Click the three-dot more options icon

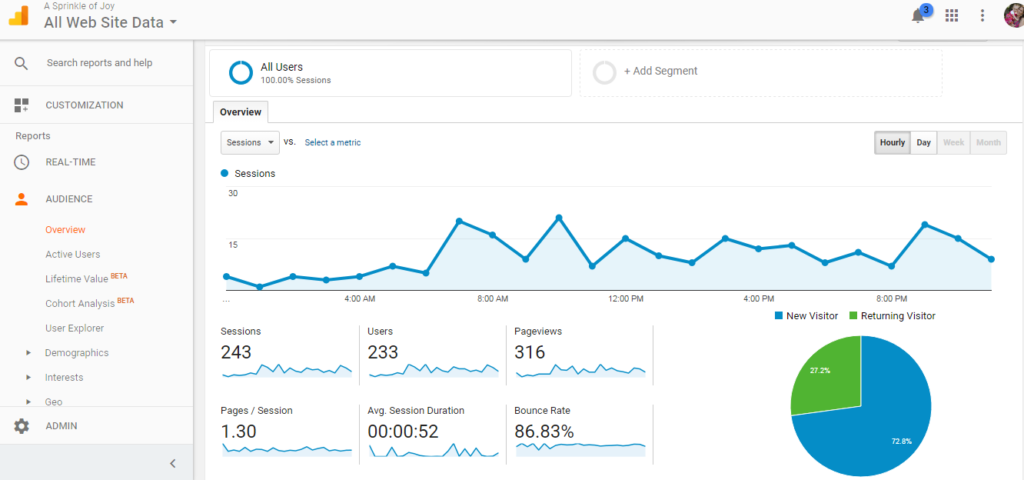pos(982,16)
